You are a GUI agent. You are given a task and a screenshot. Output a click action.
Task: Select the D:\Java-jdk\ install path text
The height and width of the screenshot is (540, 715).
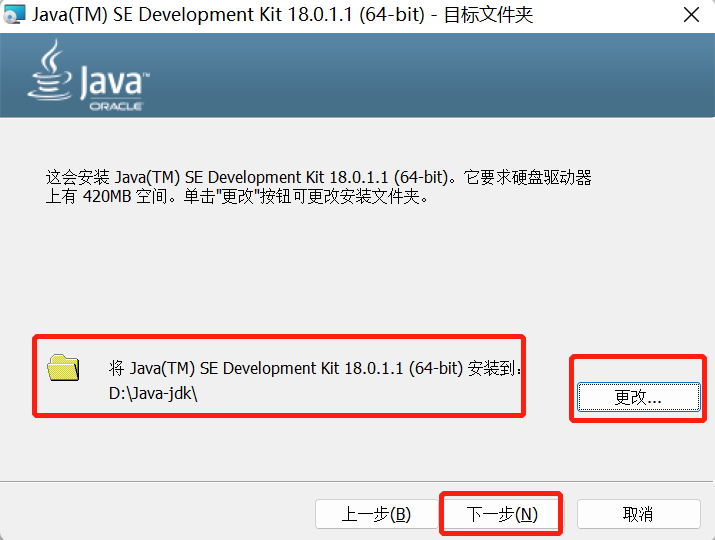(153, 393)
